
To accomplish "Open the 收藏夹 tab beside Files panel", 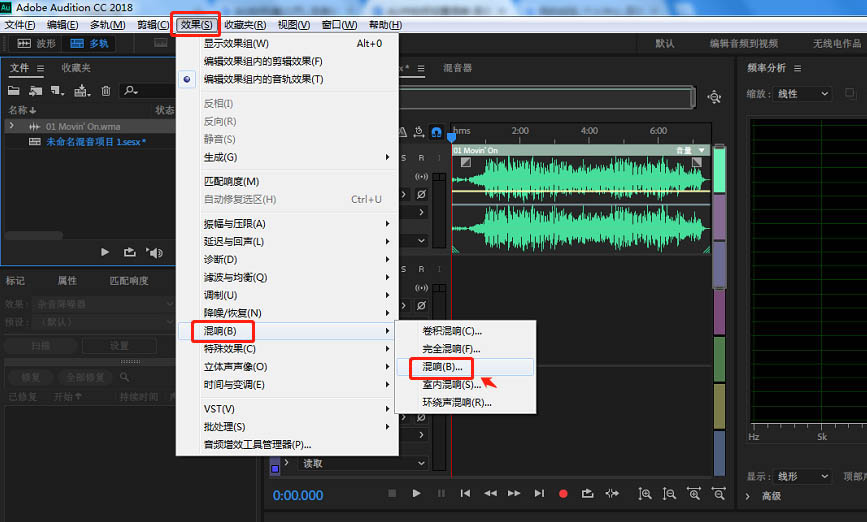I will (x=76, y=68).
